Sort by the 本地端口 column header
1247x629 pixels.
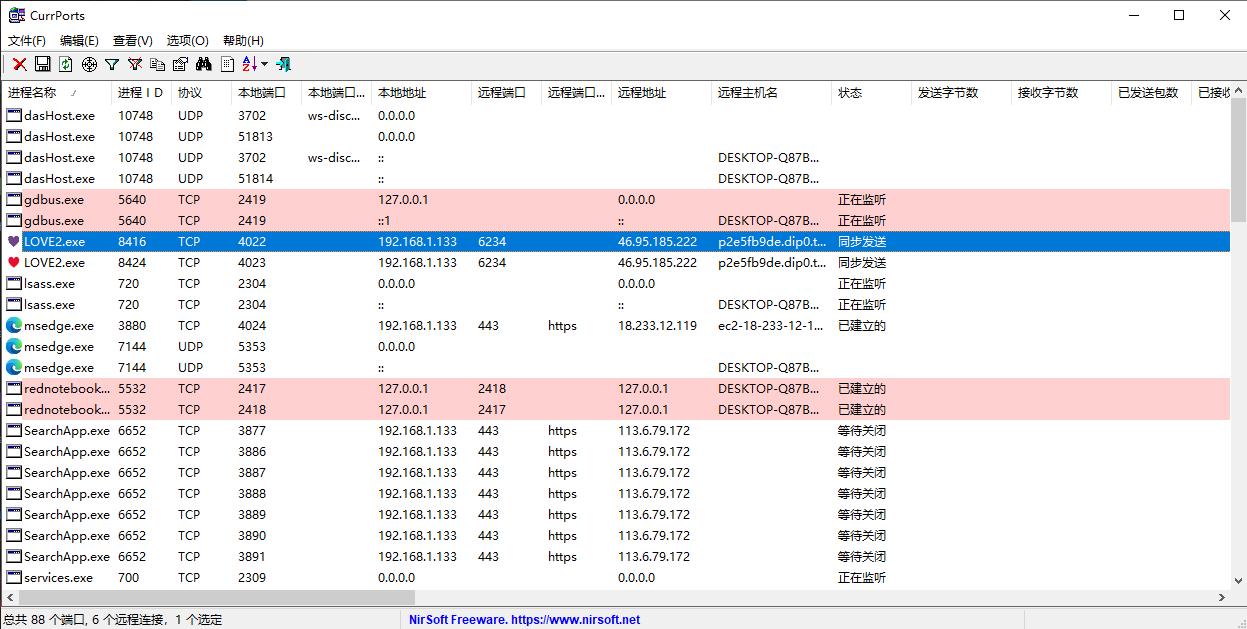tap(266, 93)
